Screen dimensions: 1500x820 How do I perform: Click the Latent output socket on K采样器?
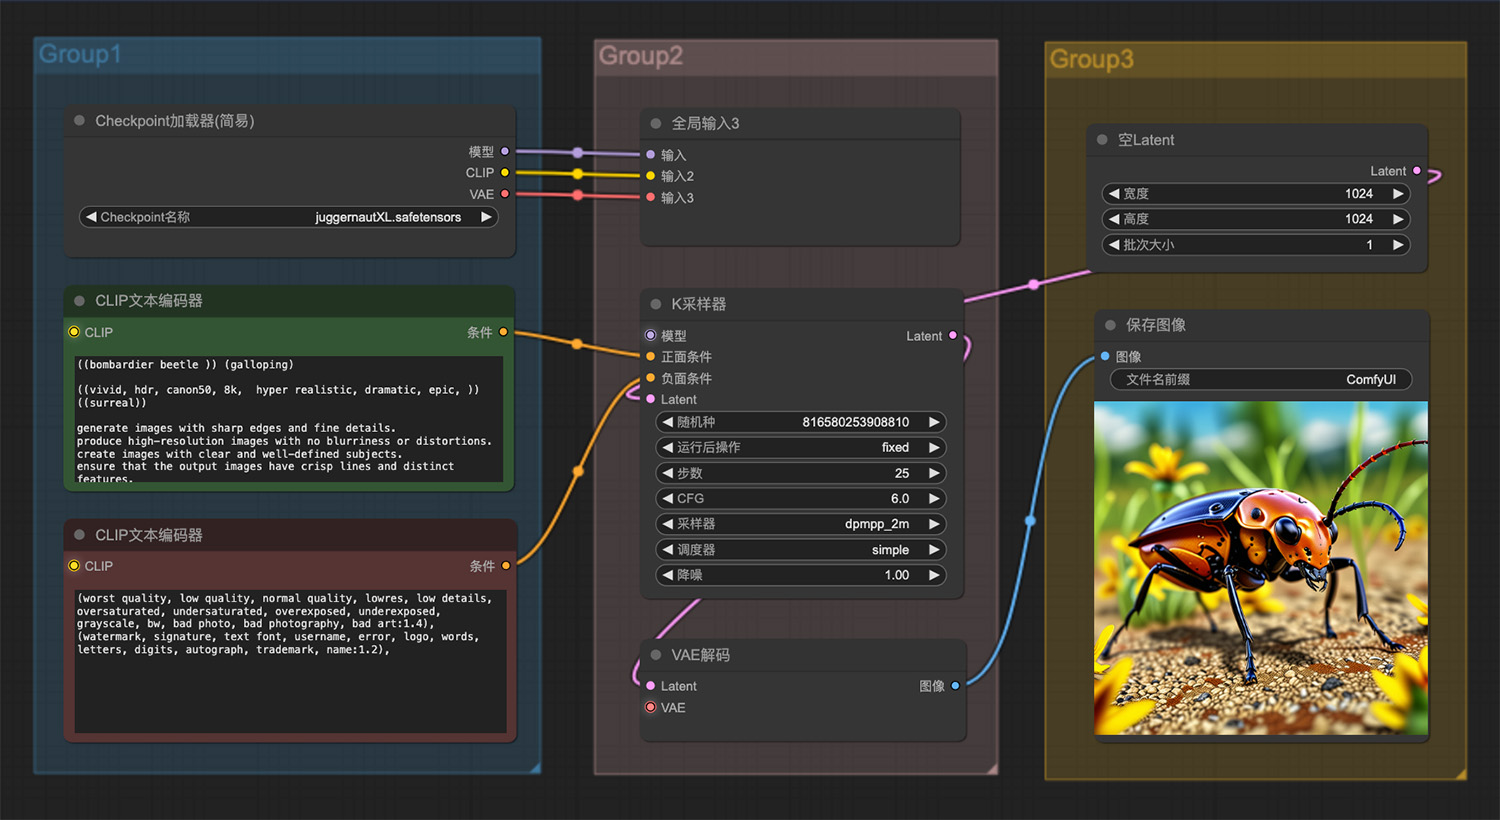(x=953, y=335)
